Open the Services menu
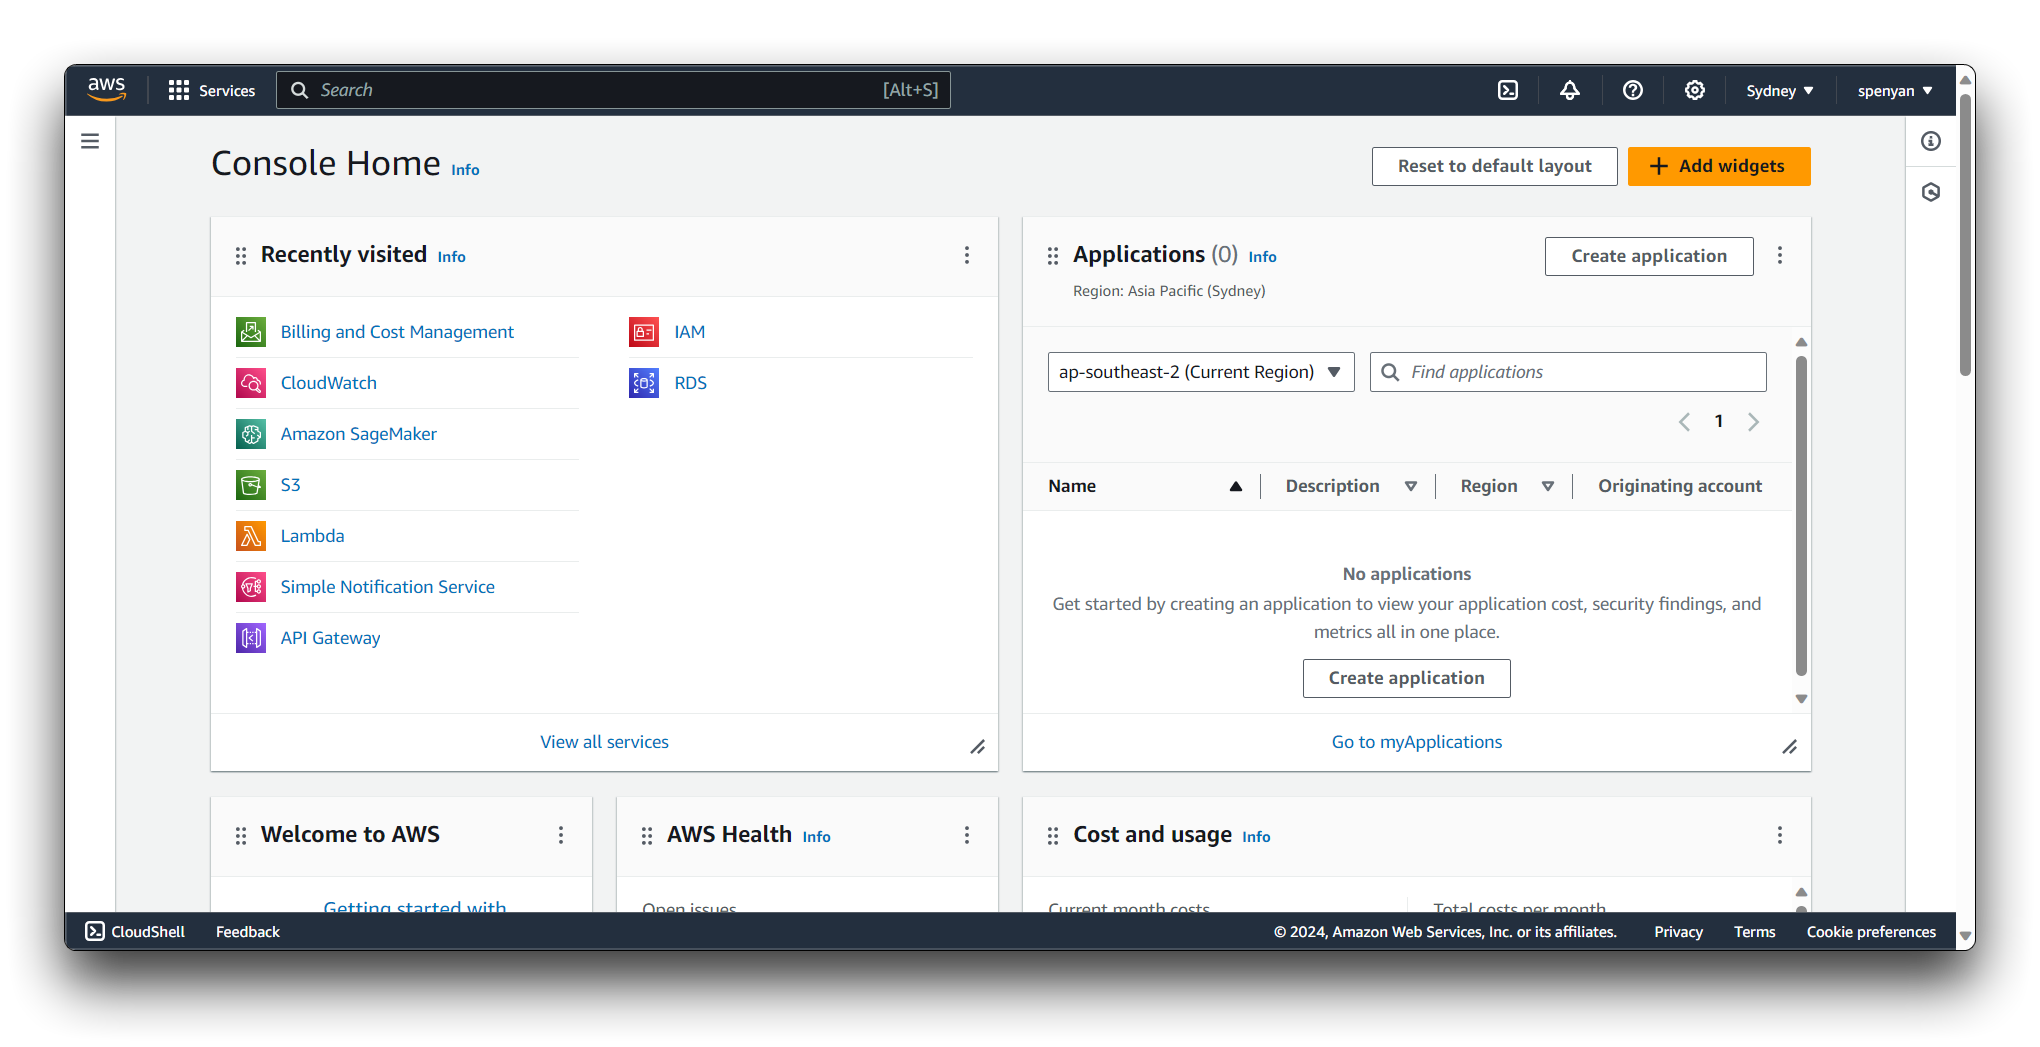This screenshot has height=1047, width=2040. (x=212, y=91)
